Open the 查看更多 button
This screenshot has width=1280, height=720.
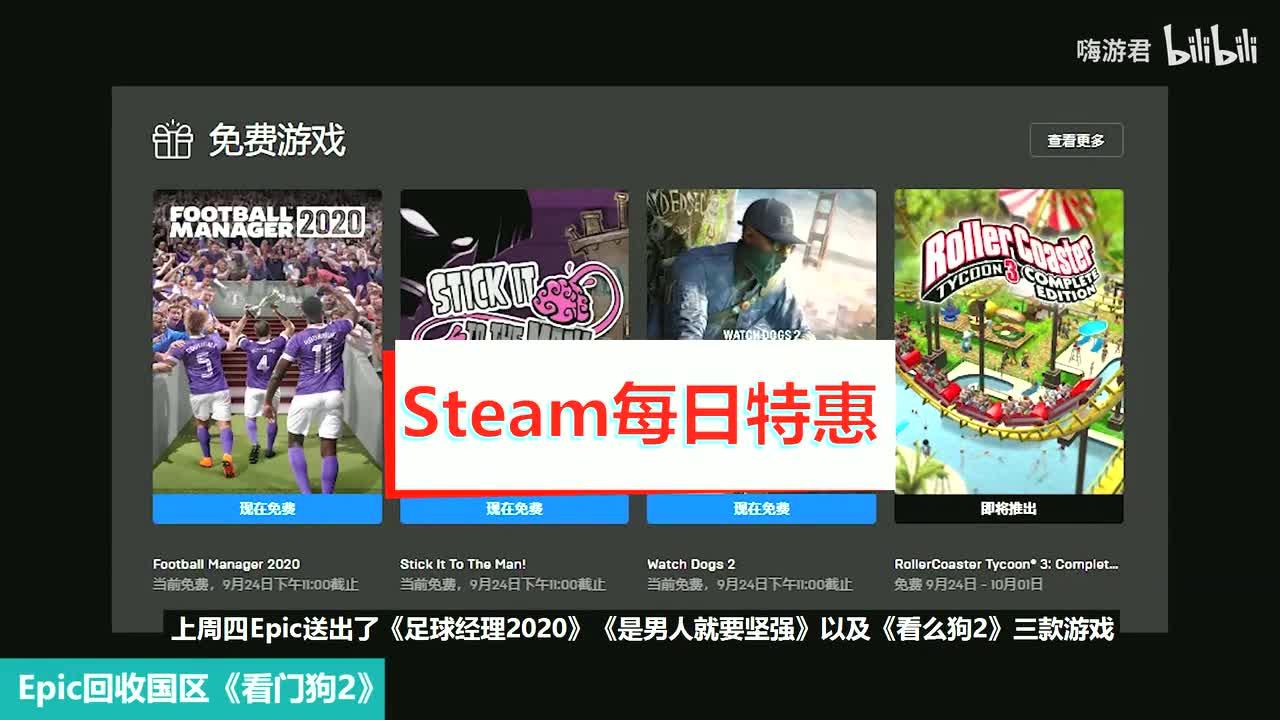click(1076, 141)
